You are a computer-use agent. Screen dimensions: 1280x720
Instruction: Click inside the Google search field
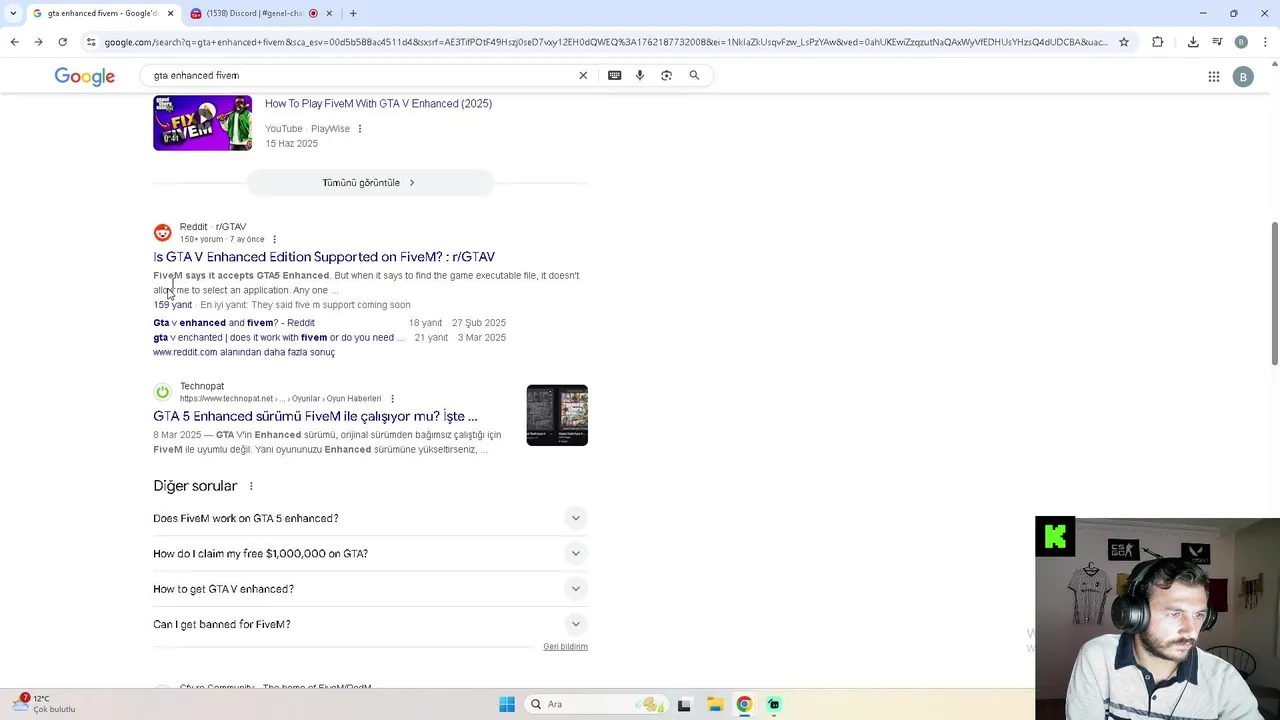[x=360, y=75]
